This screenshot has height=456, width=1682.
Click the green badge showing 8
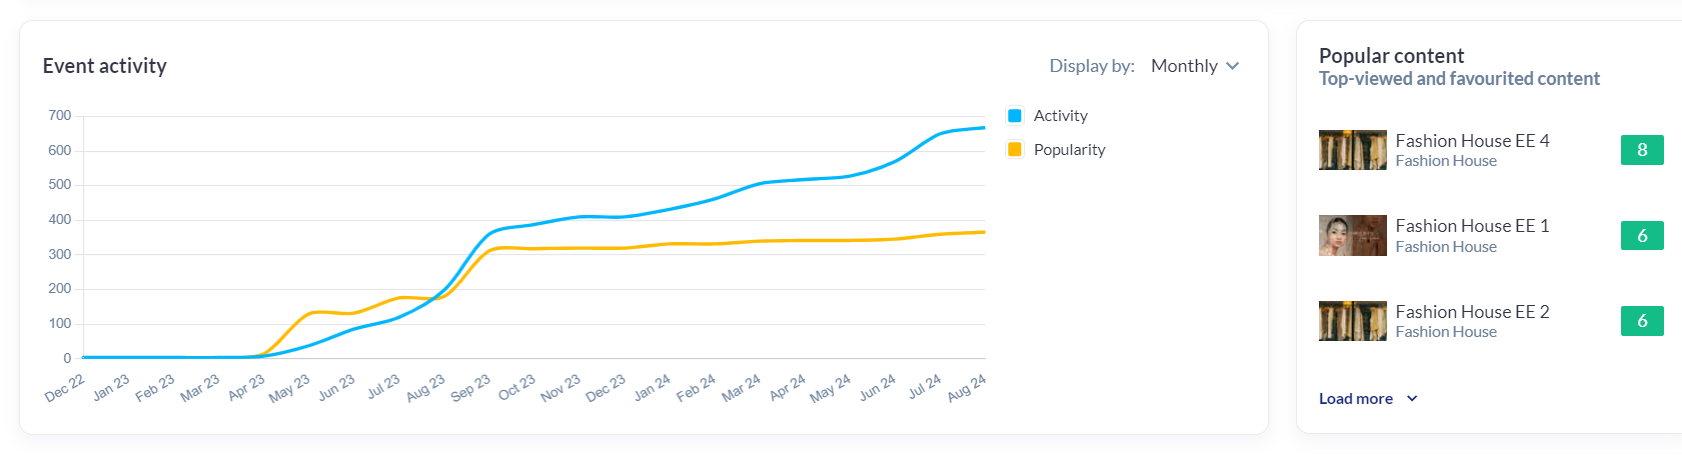[x=1642, y=150]
